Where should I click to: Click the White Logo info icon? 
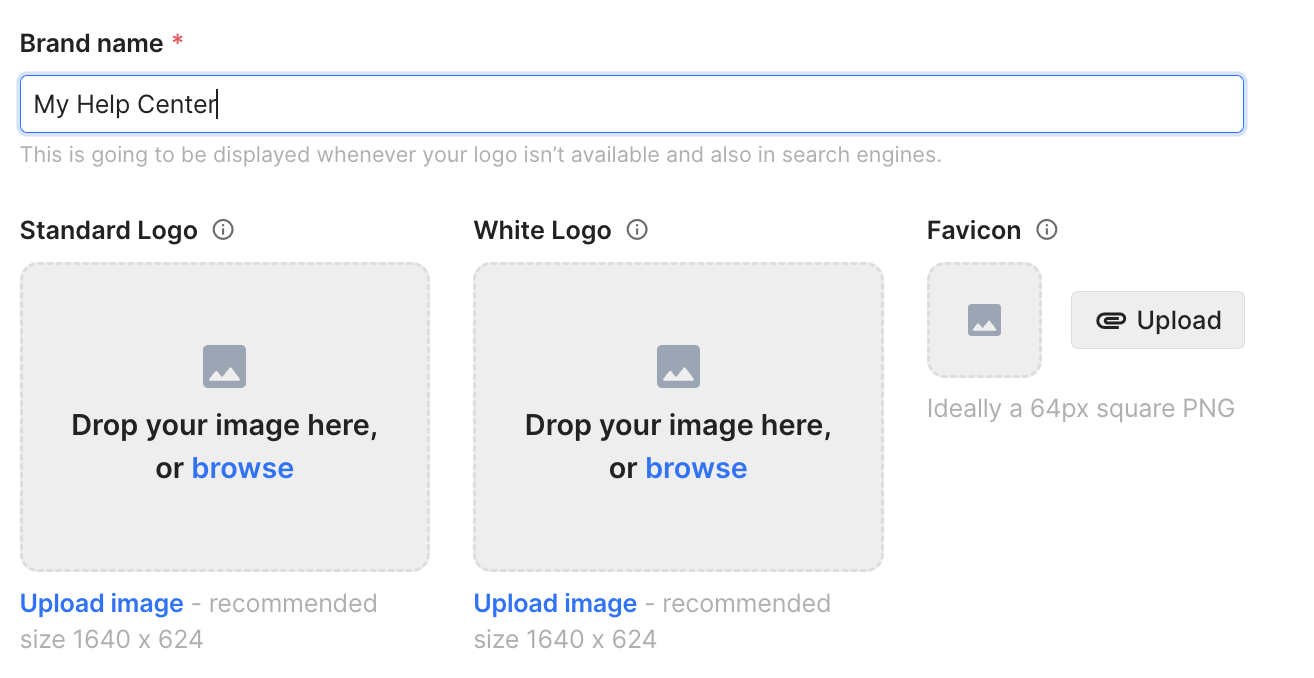click(x=637, y=229)
